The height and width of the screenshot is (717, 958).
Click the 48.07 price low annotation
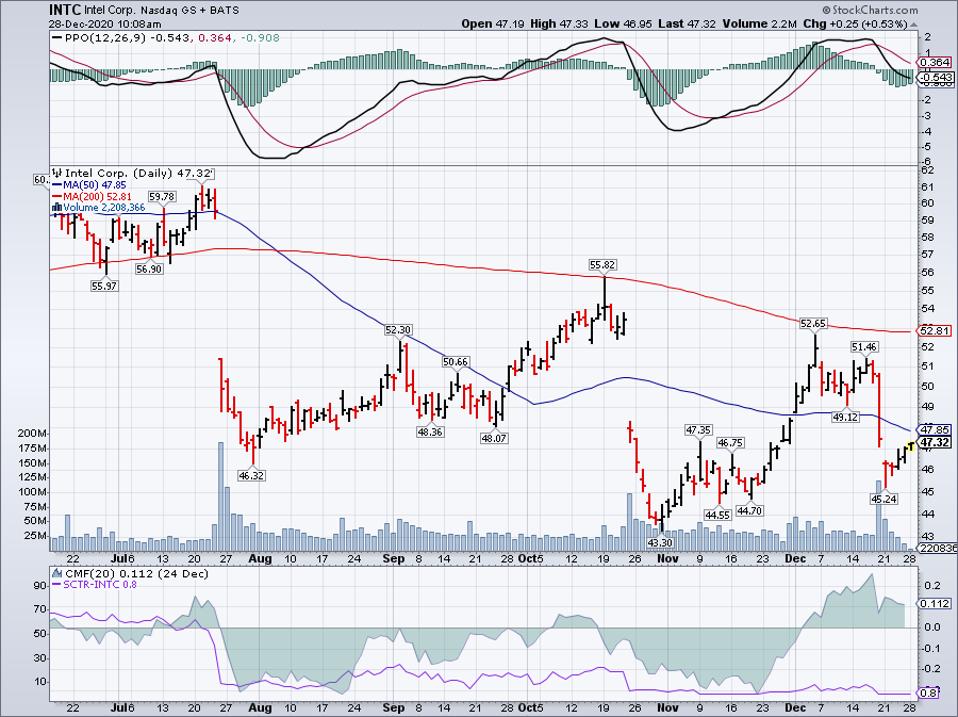(494, 439)
